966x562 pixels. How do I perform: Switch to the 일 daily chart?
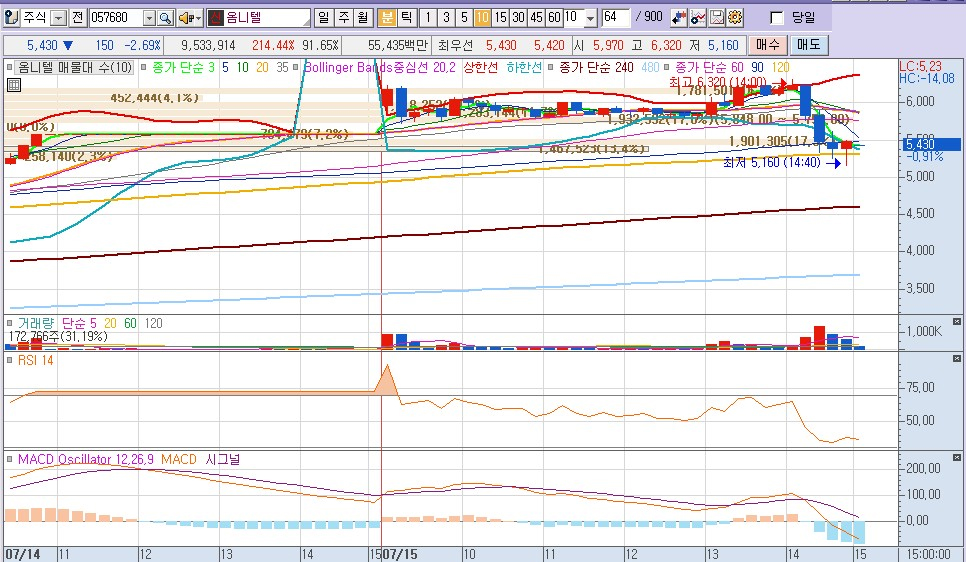tap(324, 18)
